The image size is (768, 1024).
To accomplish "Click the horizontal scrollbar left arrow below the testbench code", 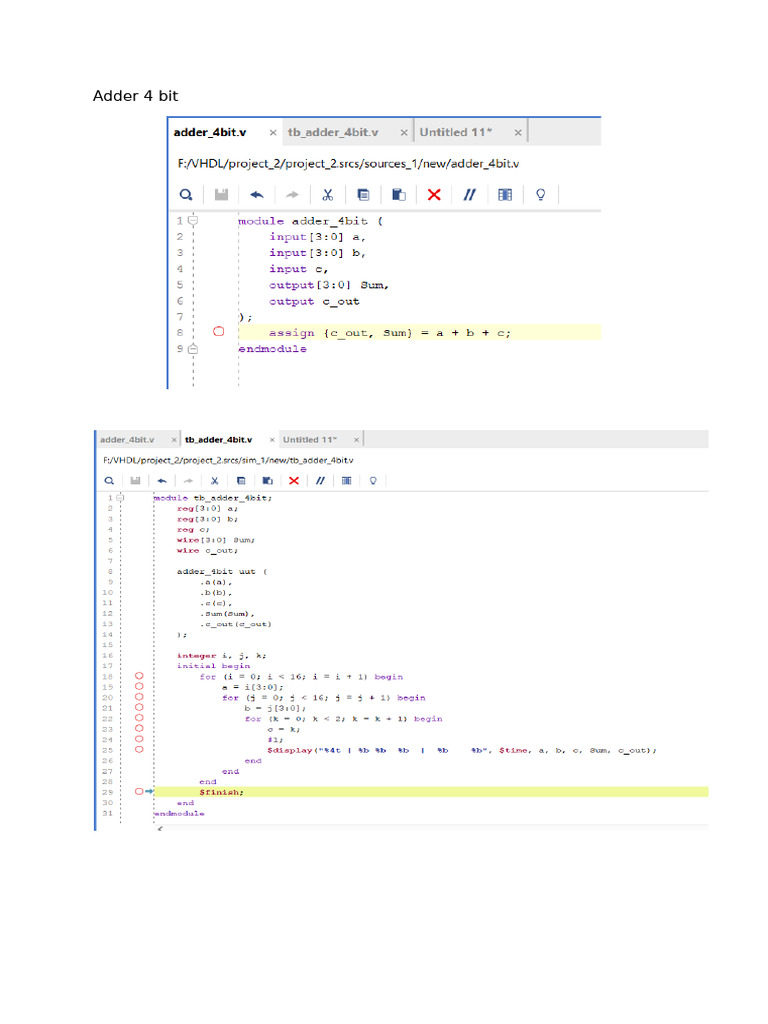I will click(x=160, y=829).
